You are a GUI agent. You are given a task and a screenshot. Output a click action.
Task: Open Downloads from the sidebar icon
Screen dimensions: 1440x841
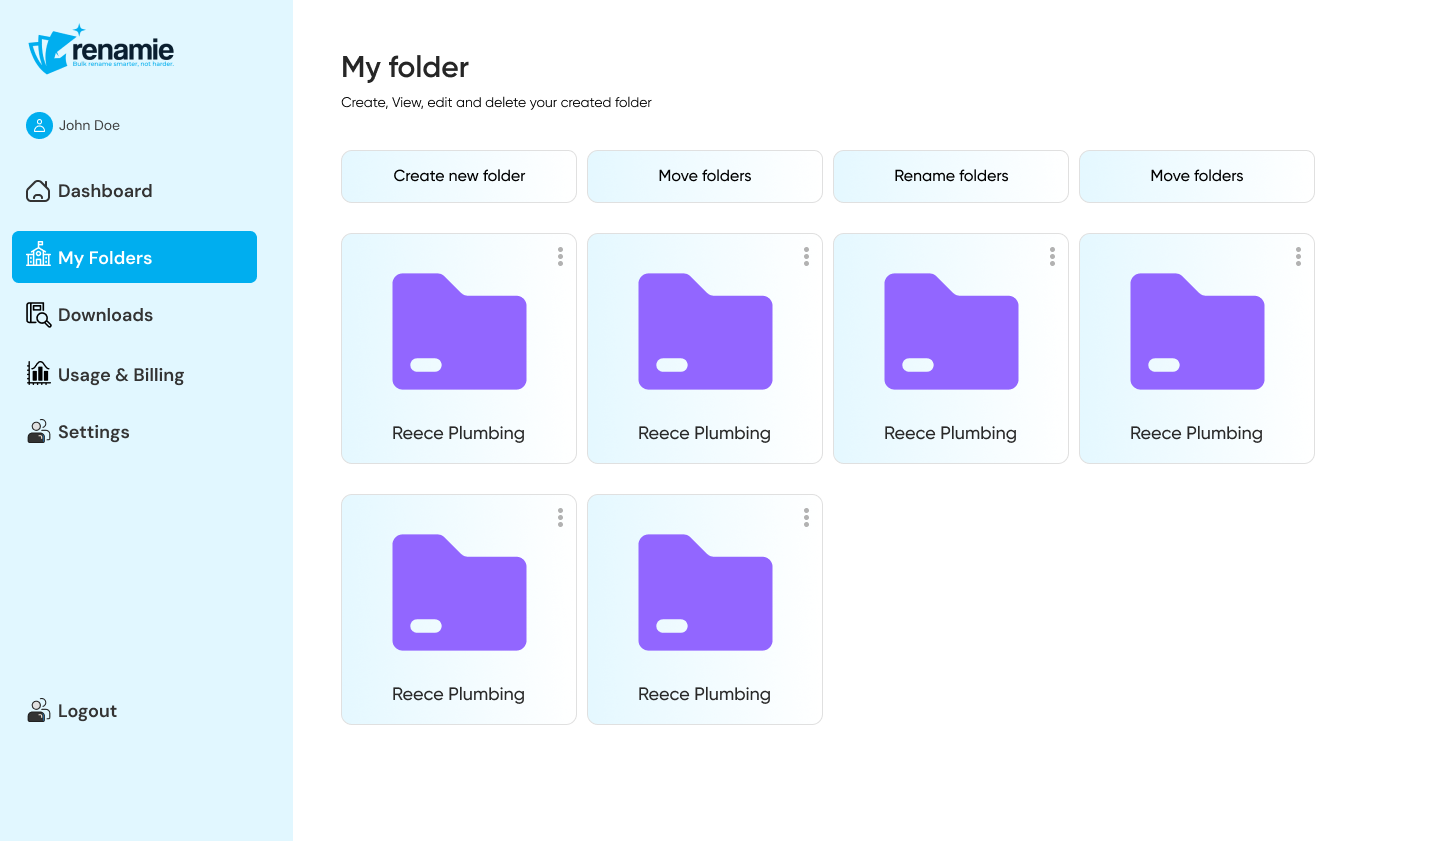[38, 315]
